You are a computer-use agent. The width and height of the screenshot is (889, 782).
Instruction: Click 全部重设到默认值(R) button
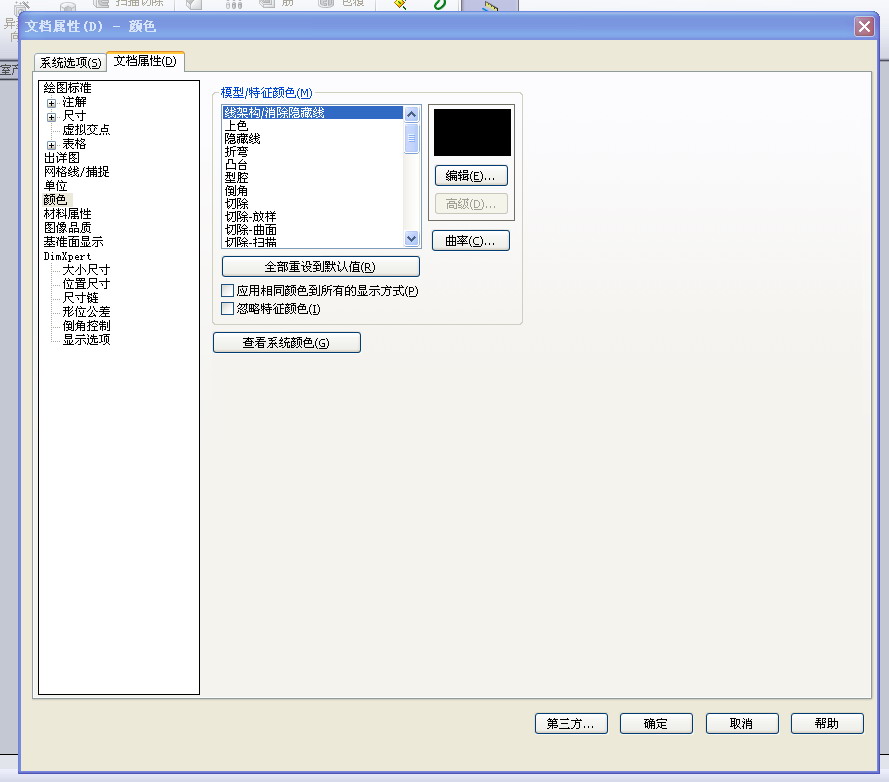[x=321, y=267]
